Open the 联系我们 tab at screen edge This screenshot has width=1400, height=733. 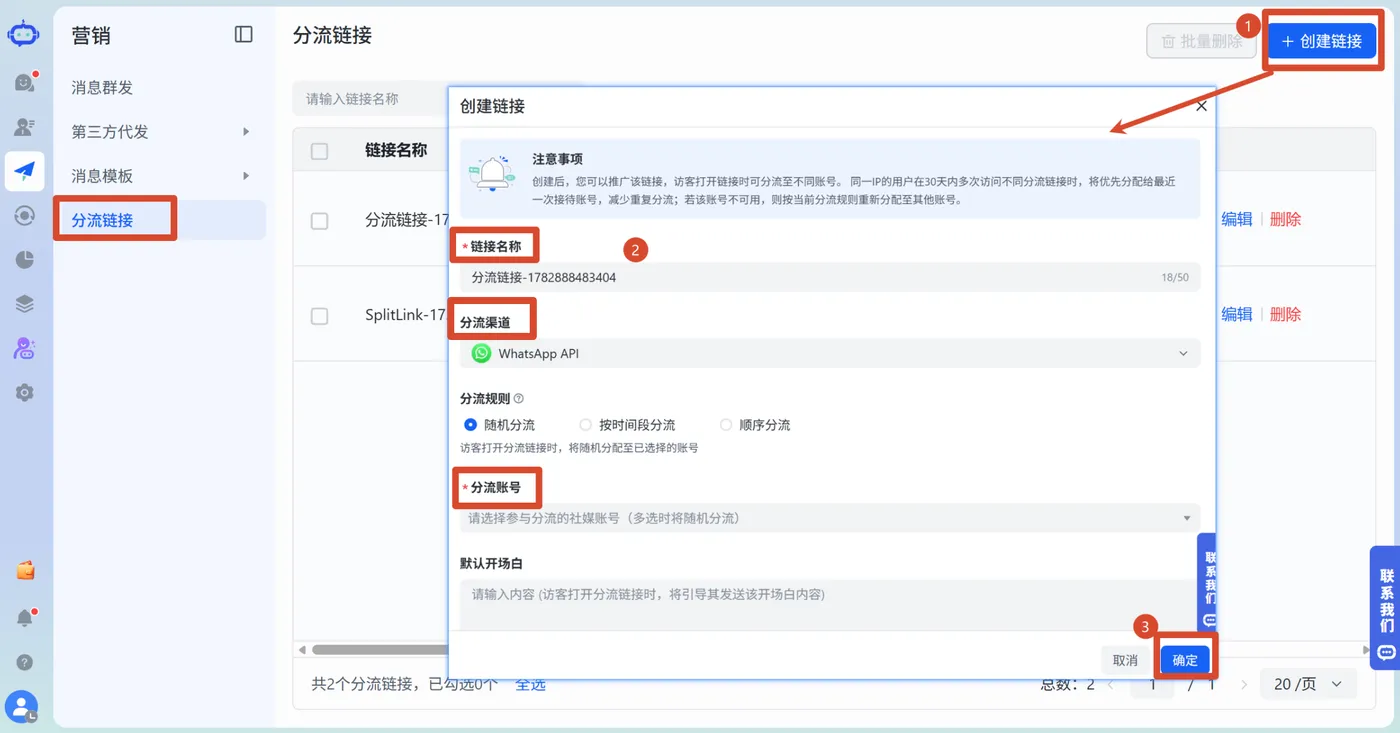[x=1385, y=607]
